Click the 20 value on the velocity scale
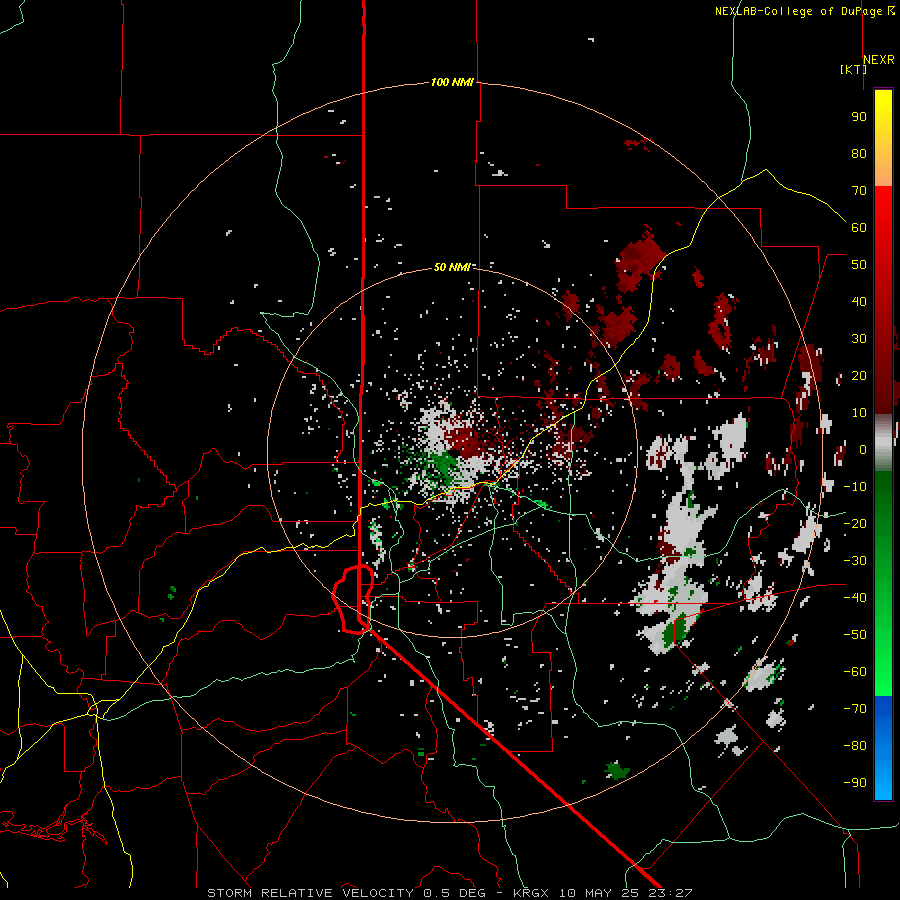Image resolution: width=900 pixels, height=900 pixels. pos(859,375)
